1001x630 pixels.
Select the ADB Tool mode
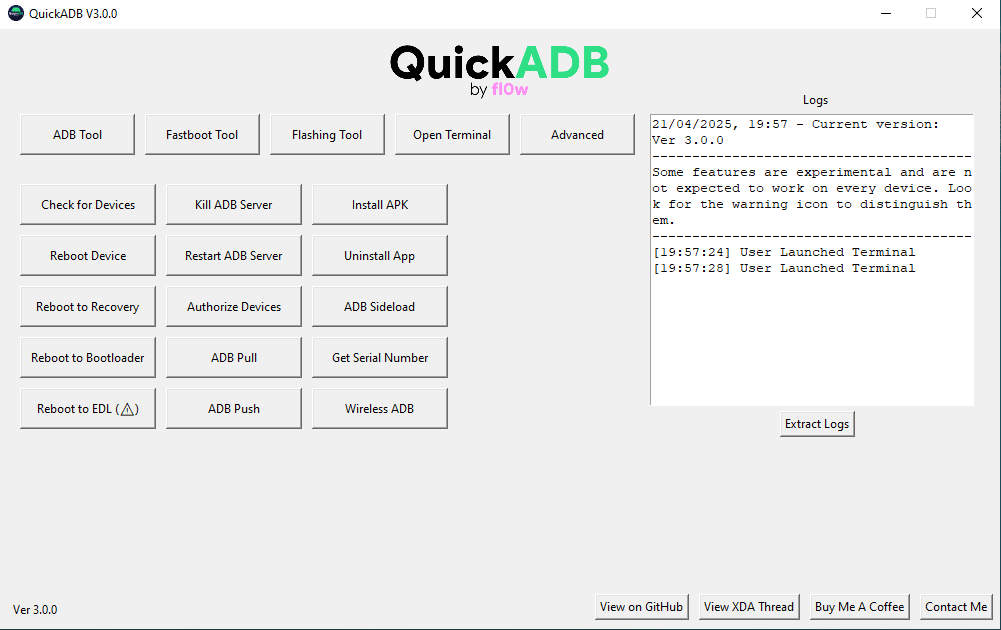click(77, 133)
